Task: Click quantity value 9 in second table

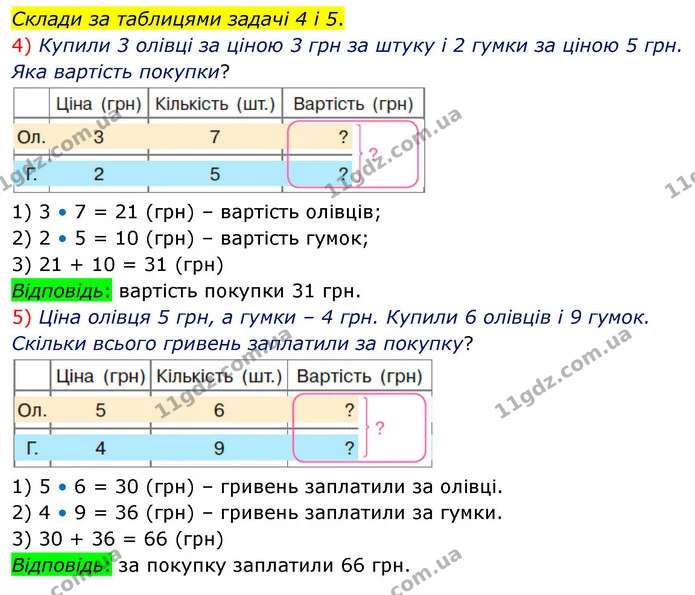Action: click(x=219, y=448)
